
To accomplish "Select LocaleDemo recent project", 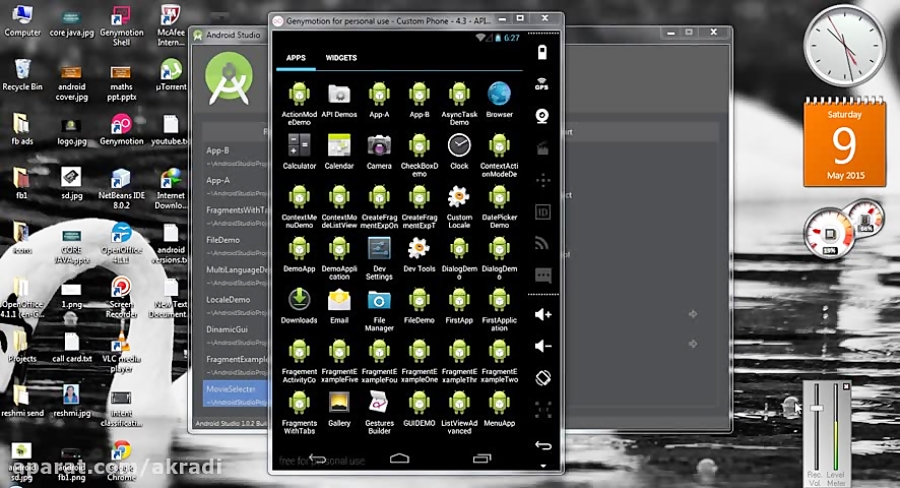I will 235,305.
